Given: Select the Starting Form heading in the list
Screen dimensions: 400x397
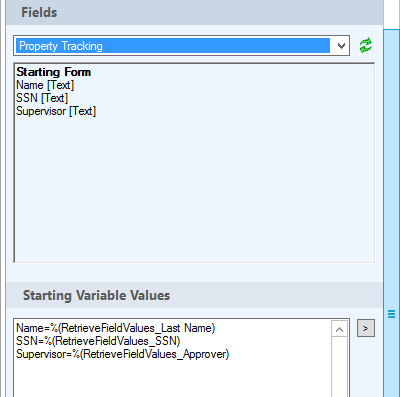Looking at the screenshot, I should click(x=53, y=72).
